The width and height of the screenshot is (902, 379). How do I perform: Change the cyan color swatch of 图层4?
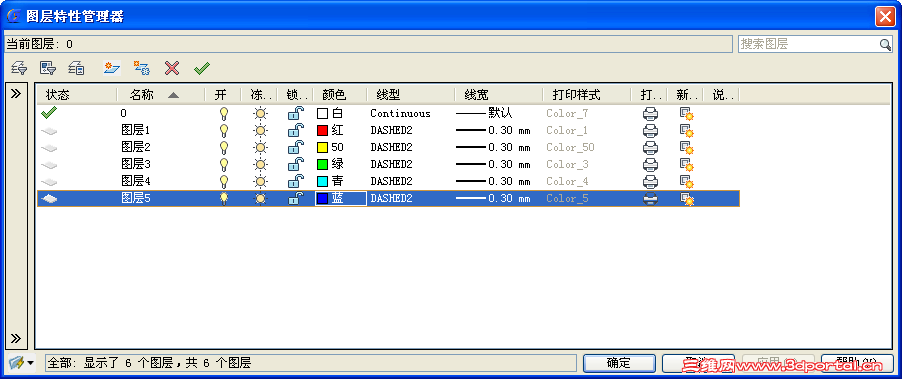pos(323,182)
